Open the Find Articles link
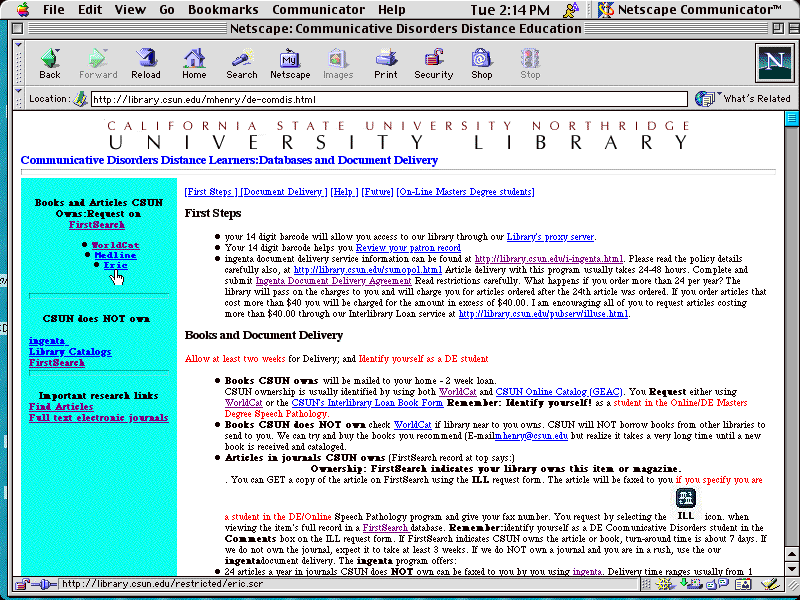The height and width of the screenshot is (600, 800). point(61,407)
